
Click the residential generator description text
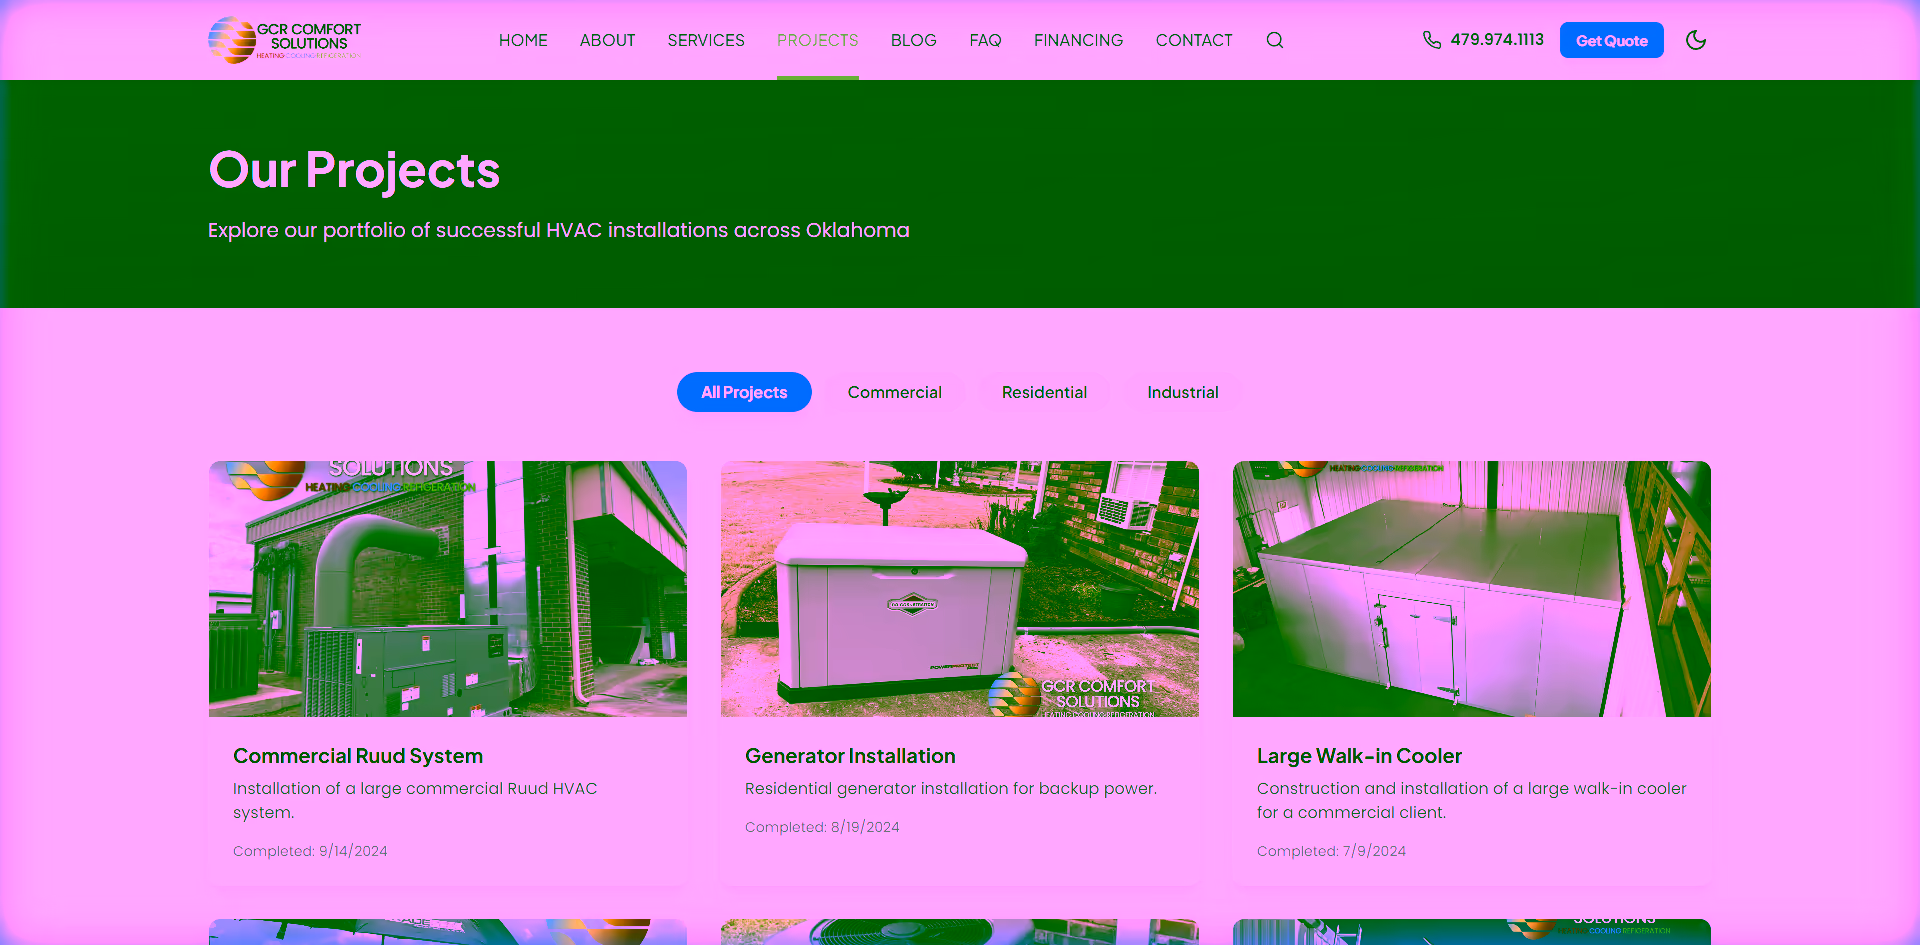tap(951, 788)
